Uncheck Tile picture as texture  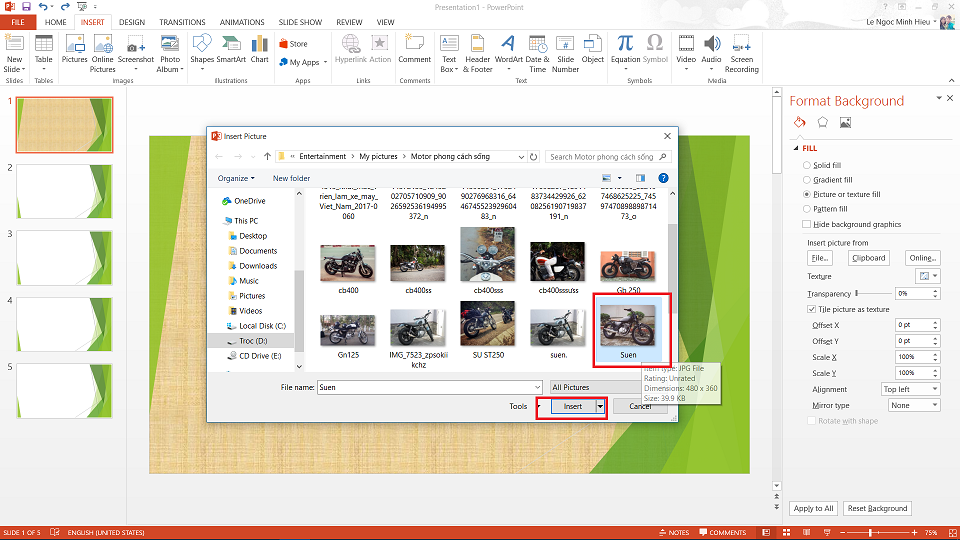point(811,310)
